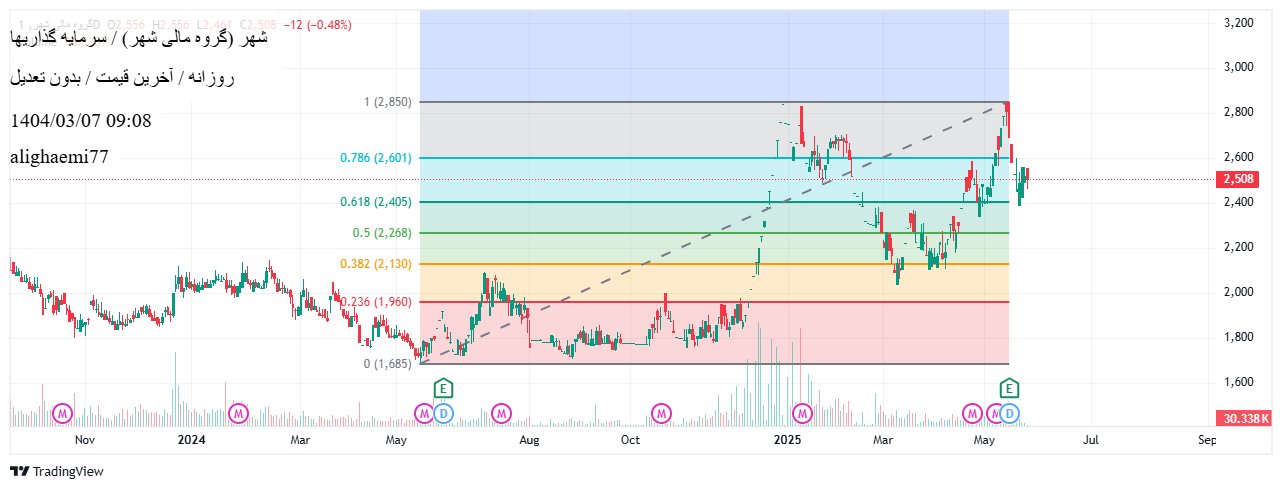Click the M marker above the 2025 label
Image resolution: width=1282 pixels, height=489 pixels.
pos(802,412)
